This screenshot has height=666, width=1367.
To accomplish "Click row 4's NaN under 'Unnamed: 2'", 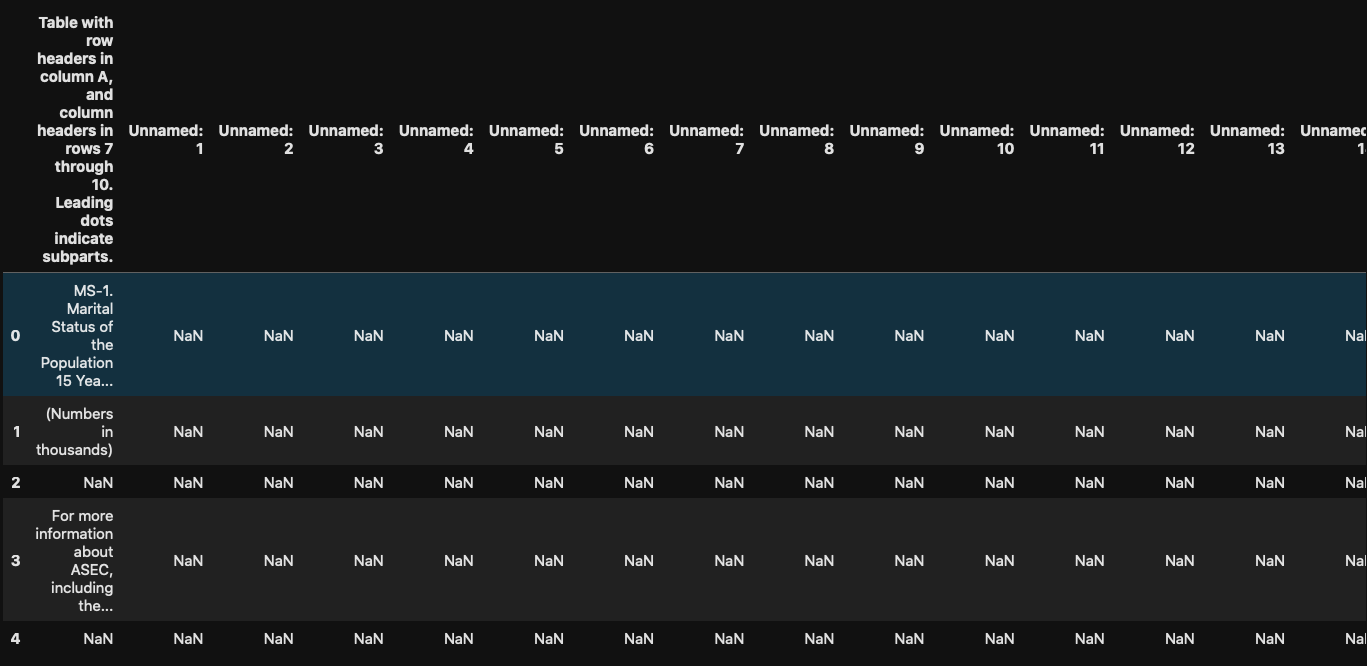I will pos(278,639).
